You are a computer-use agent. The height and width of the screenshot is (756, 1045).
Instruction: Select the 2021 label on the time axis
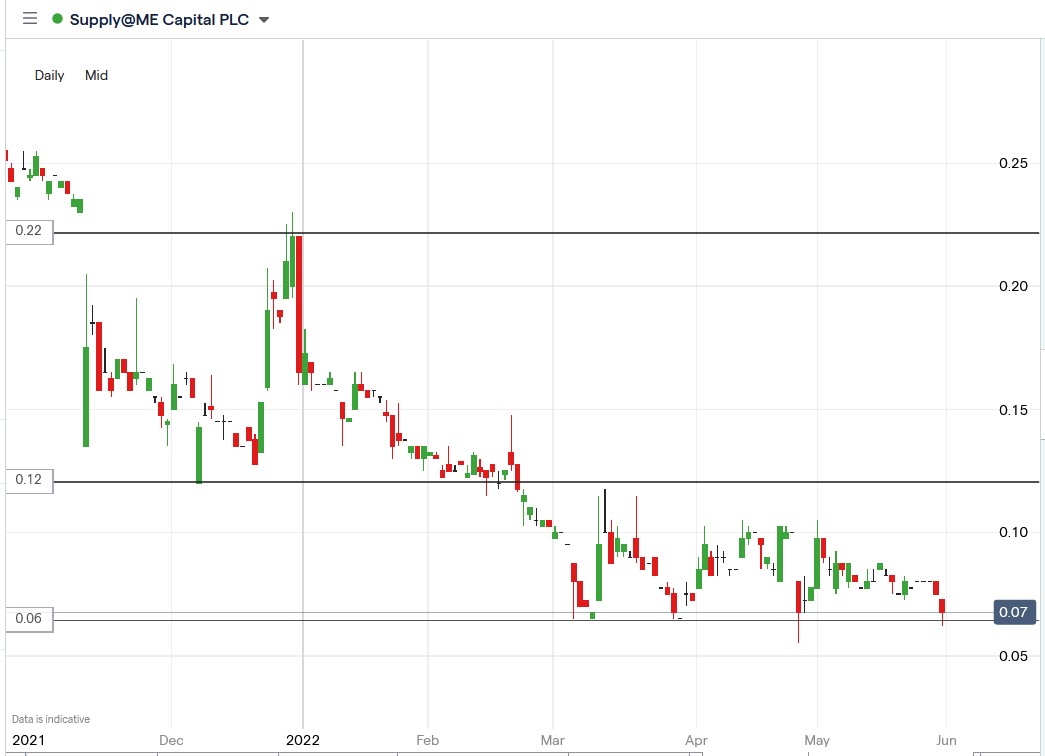coord(29,740)
